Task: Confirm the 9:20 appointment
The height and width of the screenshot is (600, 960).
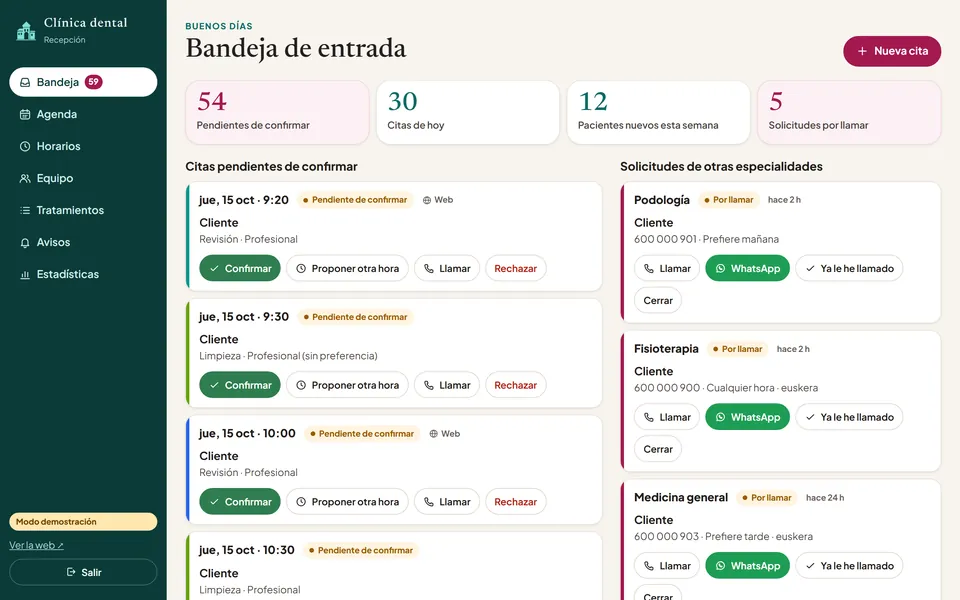Action: (240, 268)
